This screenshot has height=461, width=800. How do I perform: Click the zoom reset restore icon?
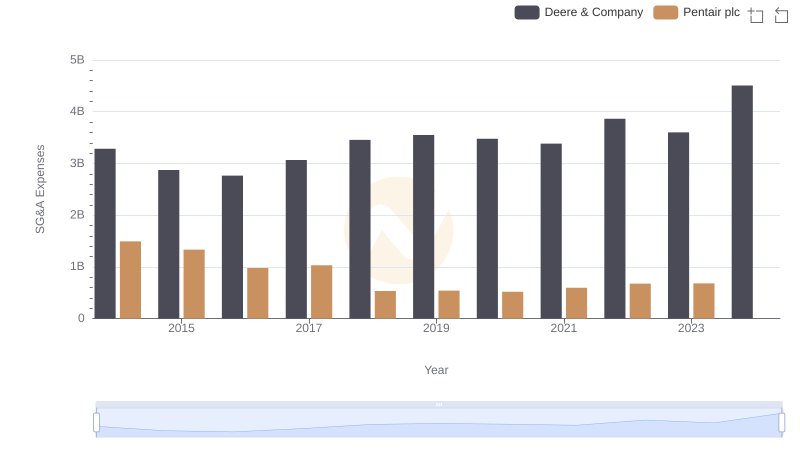pyautogui.click(x=781, y=15)
